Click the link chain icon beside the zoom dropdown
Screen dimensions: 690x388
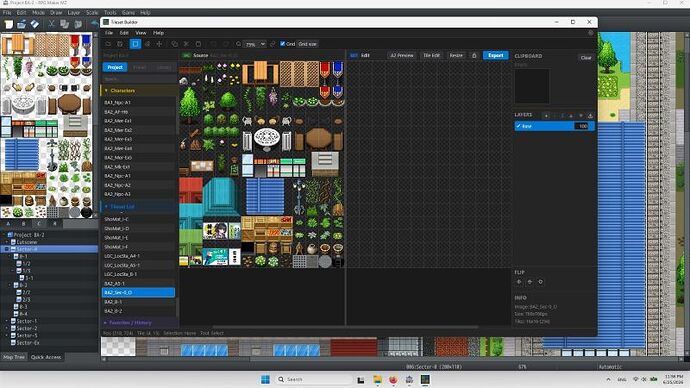pyautogui.click(x=272, y=44)
